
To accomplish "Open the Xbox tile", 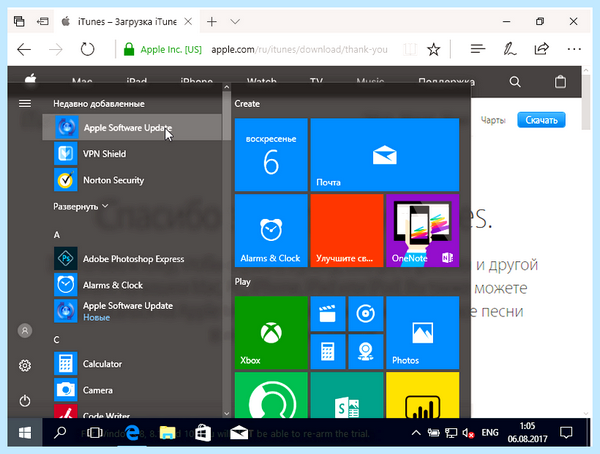I will click(x=271, y=333).
